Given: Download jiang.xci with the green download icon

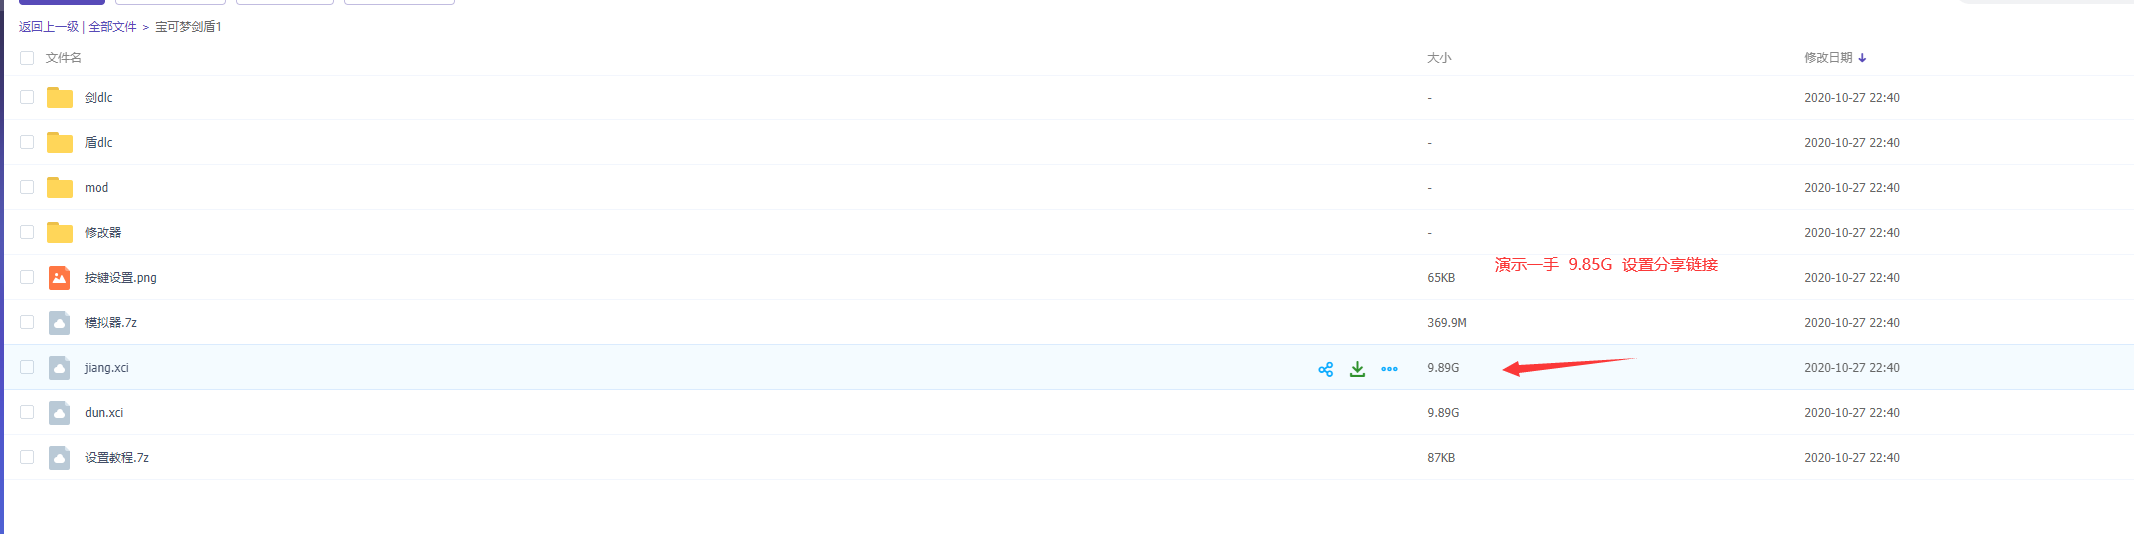Looking at the screenshot, I should (x=1357, y=369).
